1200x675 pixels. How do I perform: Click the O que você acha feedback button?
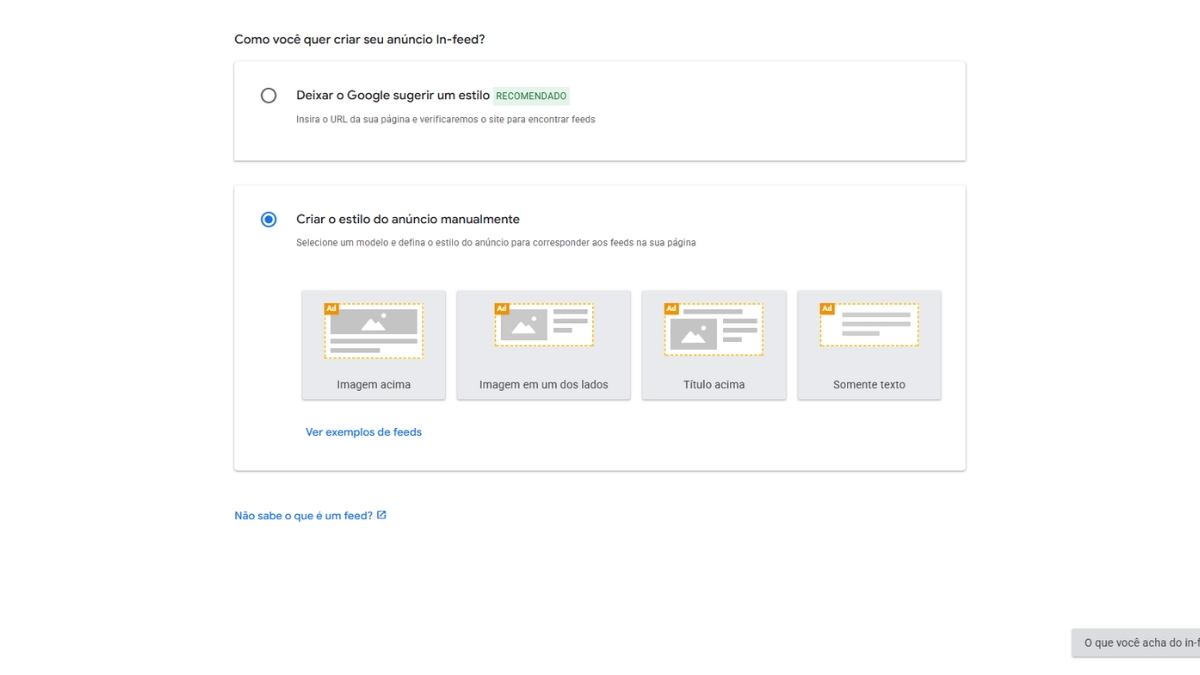(x=1136, y=643)
